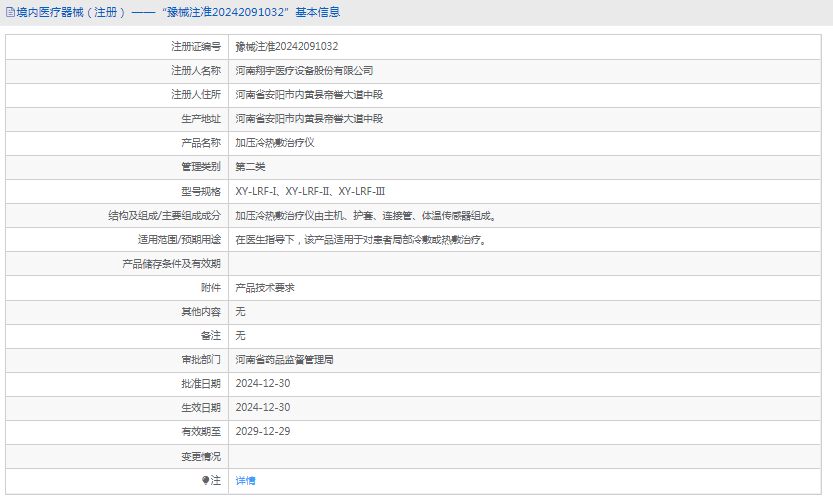Viewport: 833px width, 503px height.
Task: Click the 管理类别 row label
Action: 201,167
